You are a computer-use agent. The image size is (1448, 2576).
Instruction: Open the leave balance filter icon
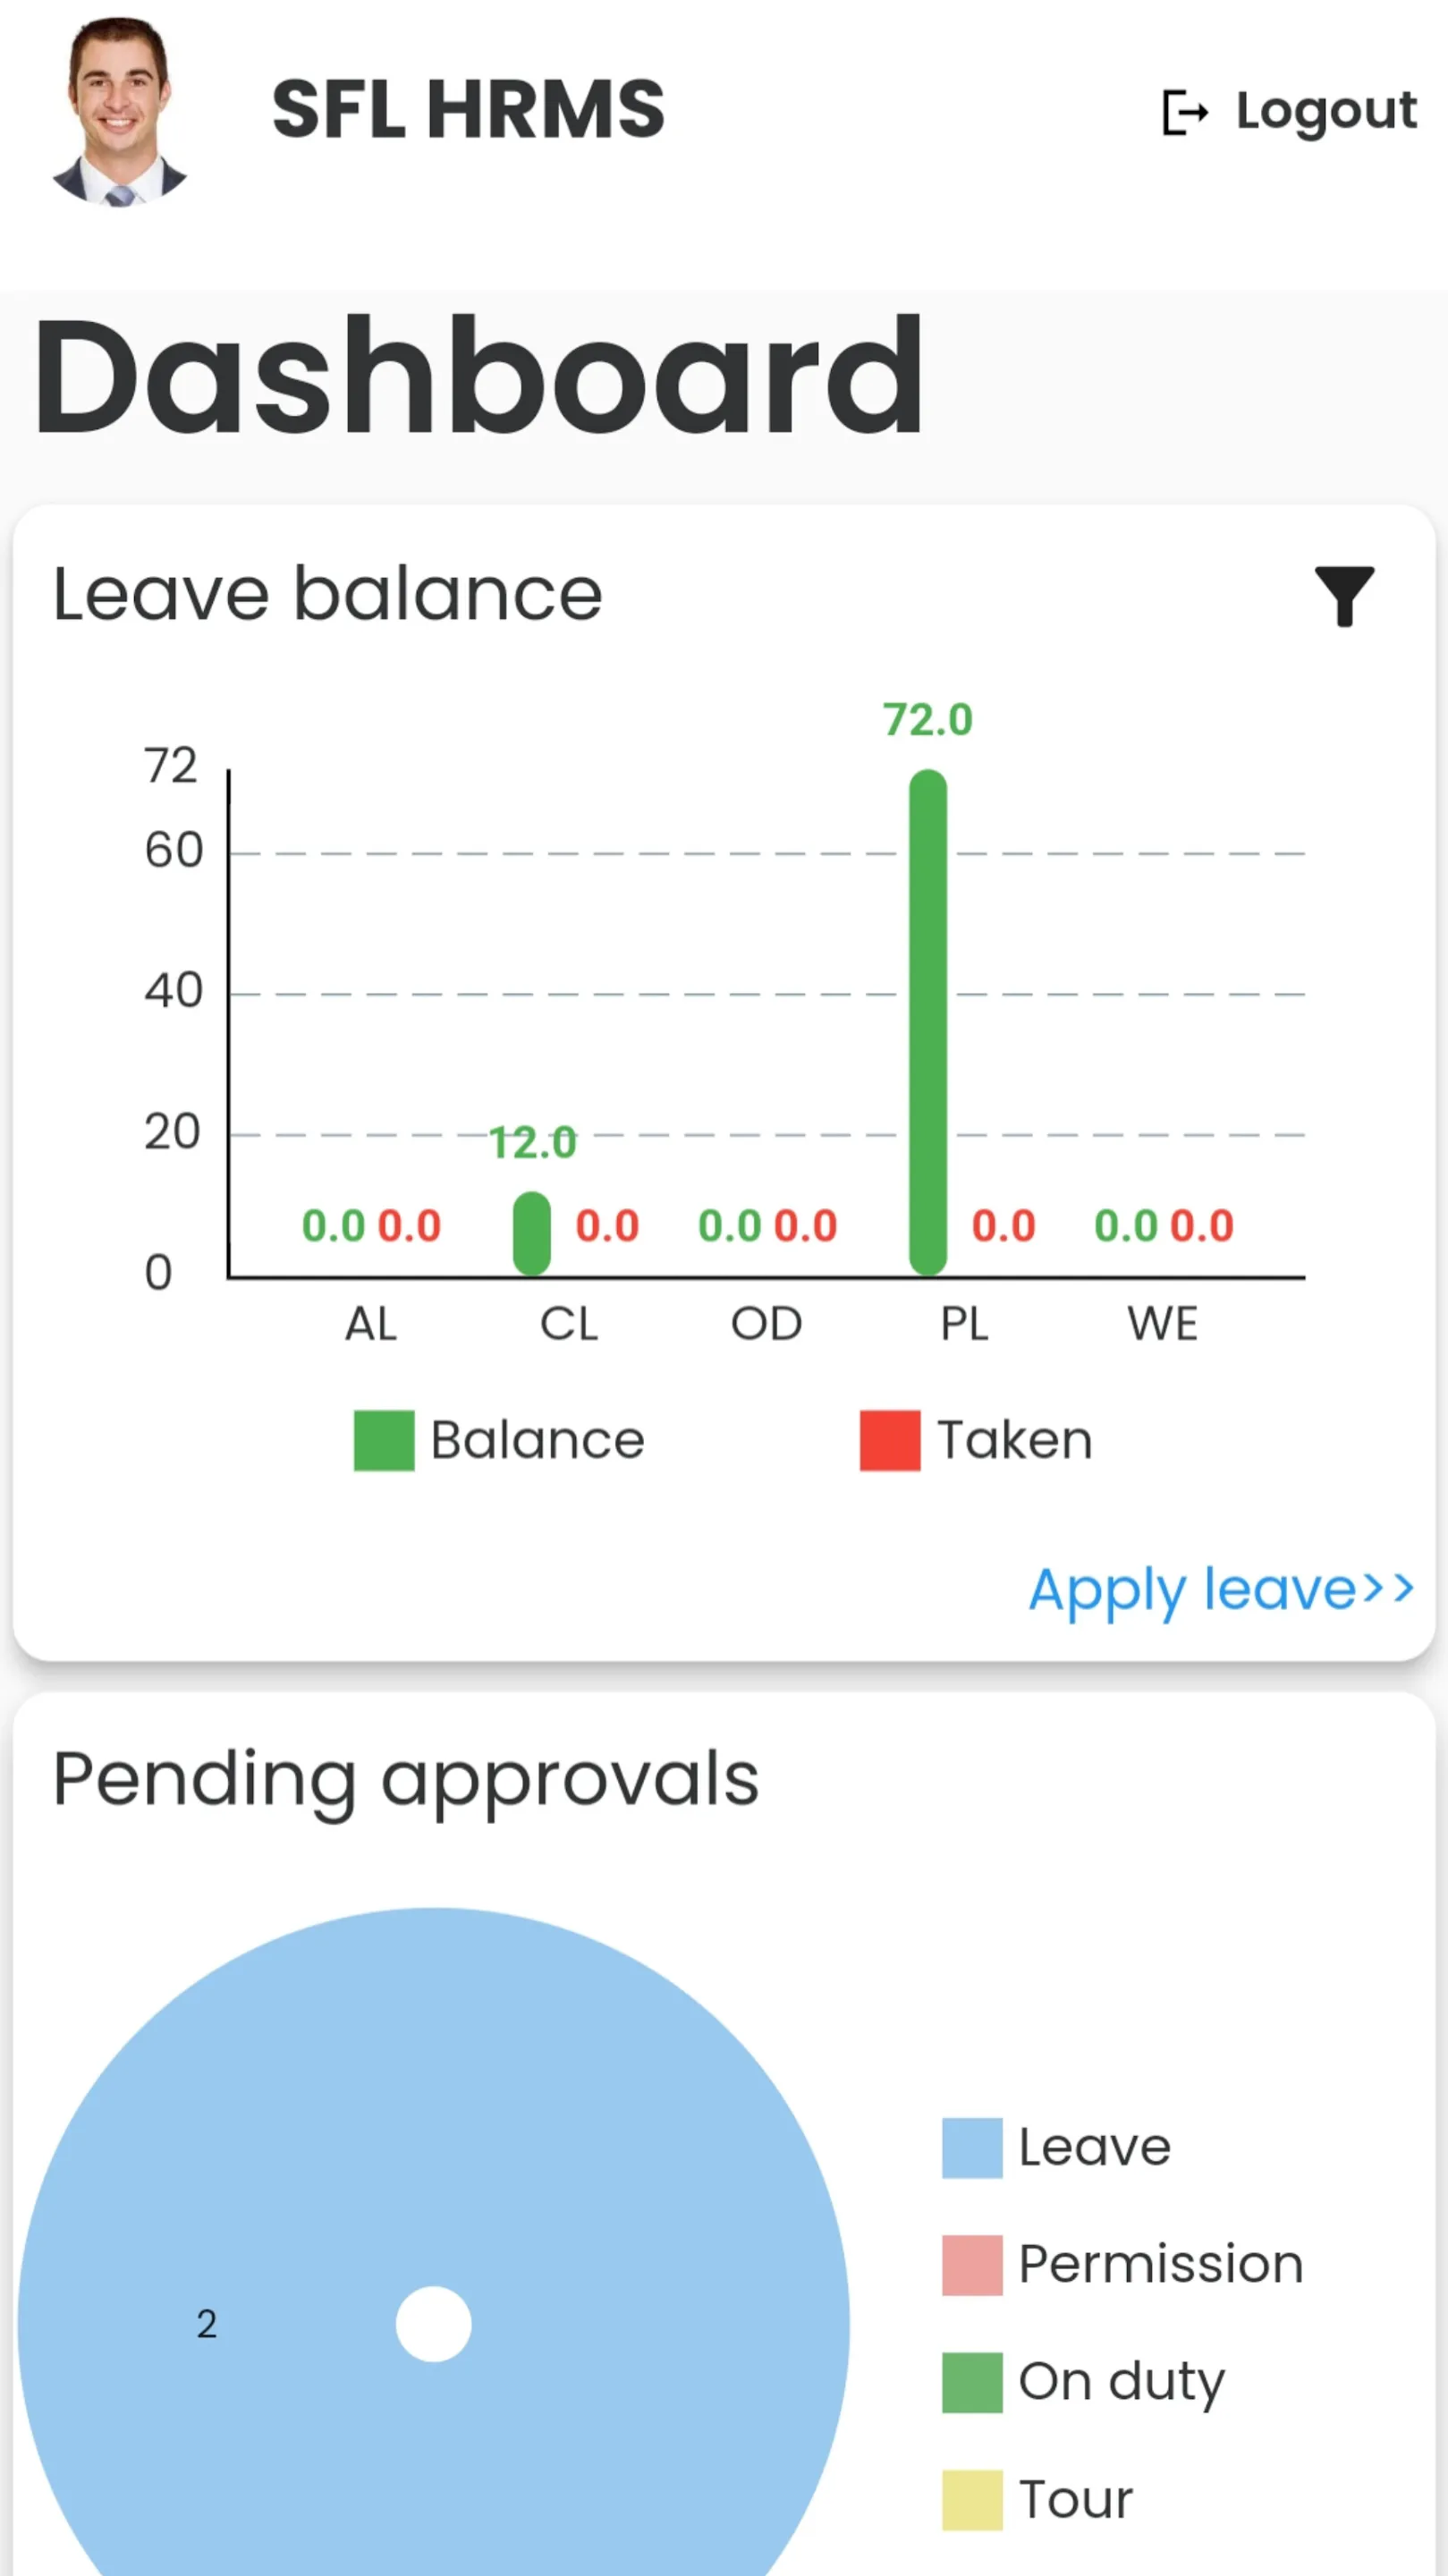(1343, 596)
